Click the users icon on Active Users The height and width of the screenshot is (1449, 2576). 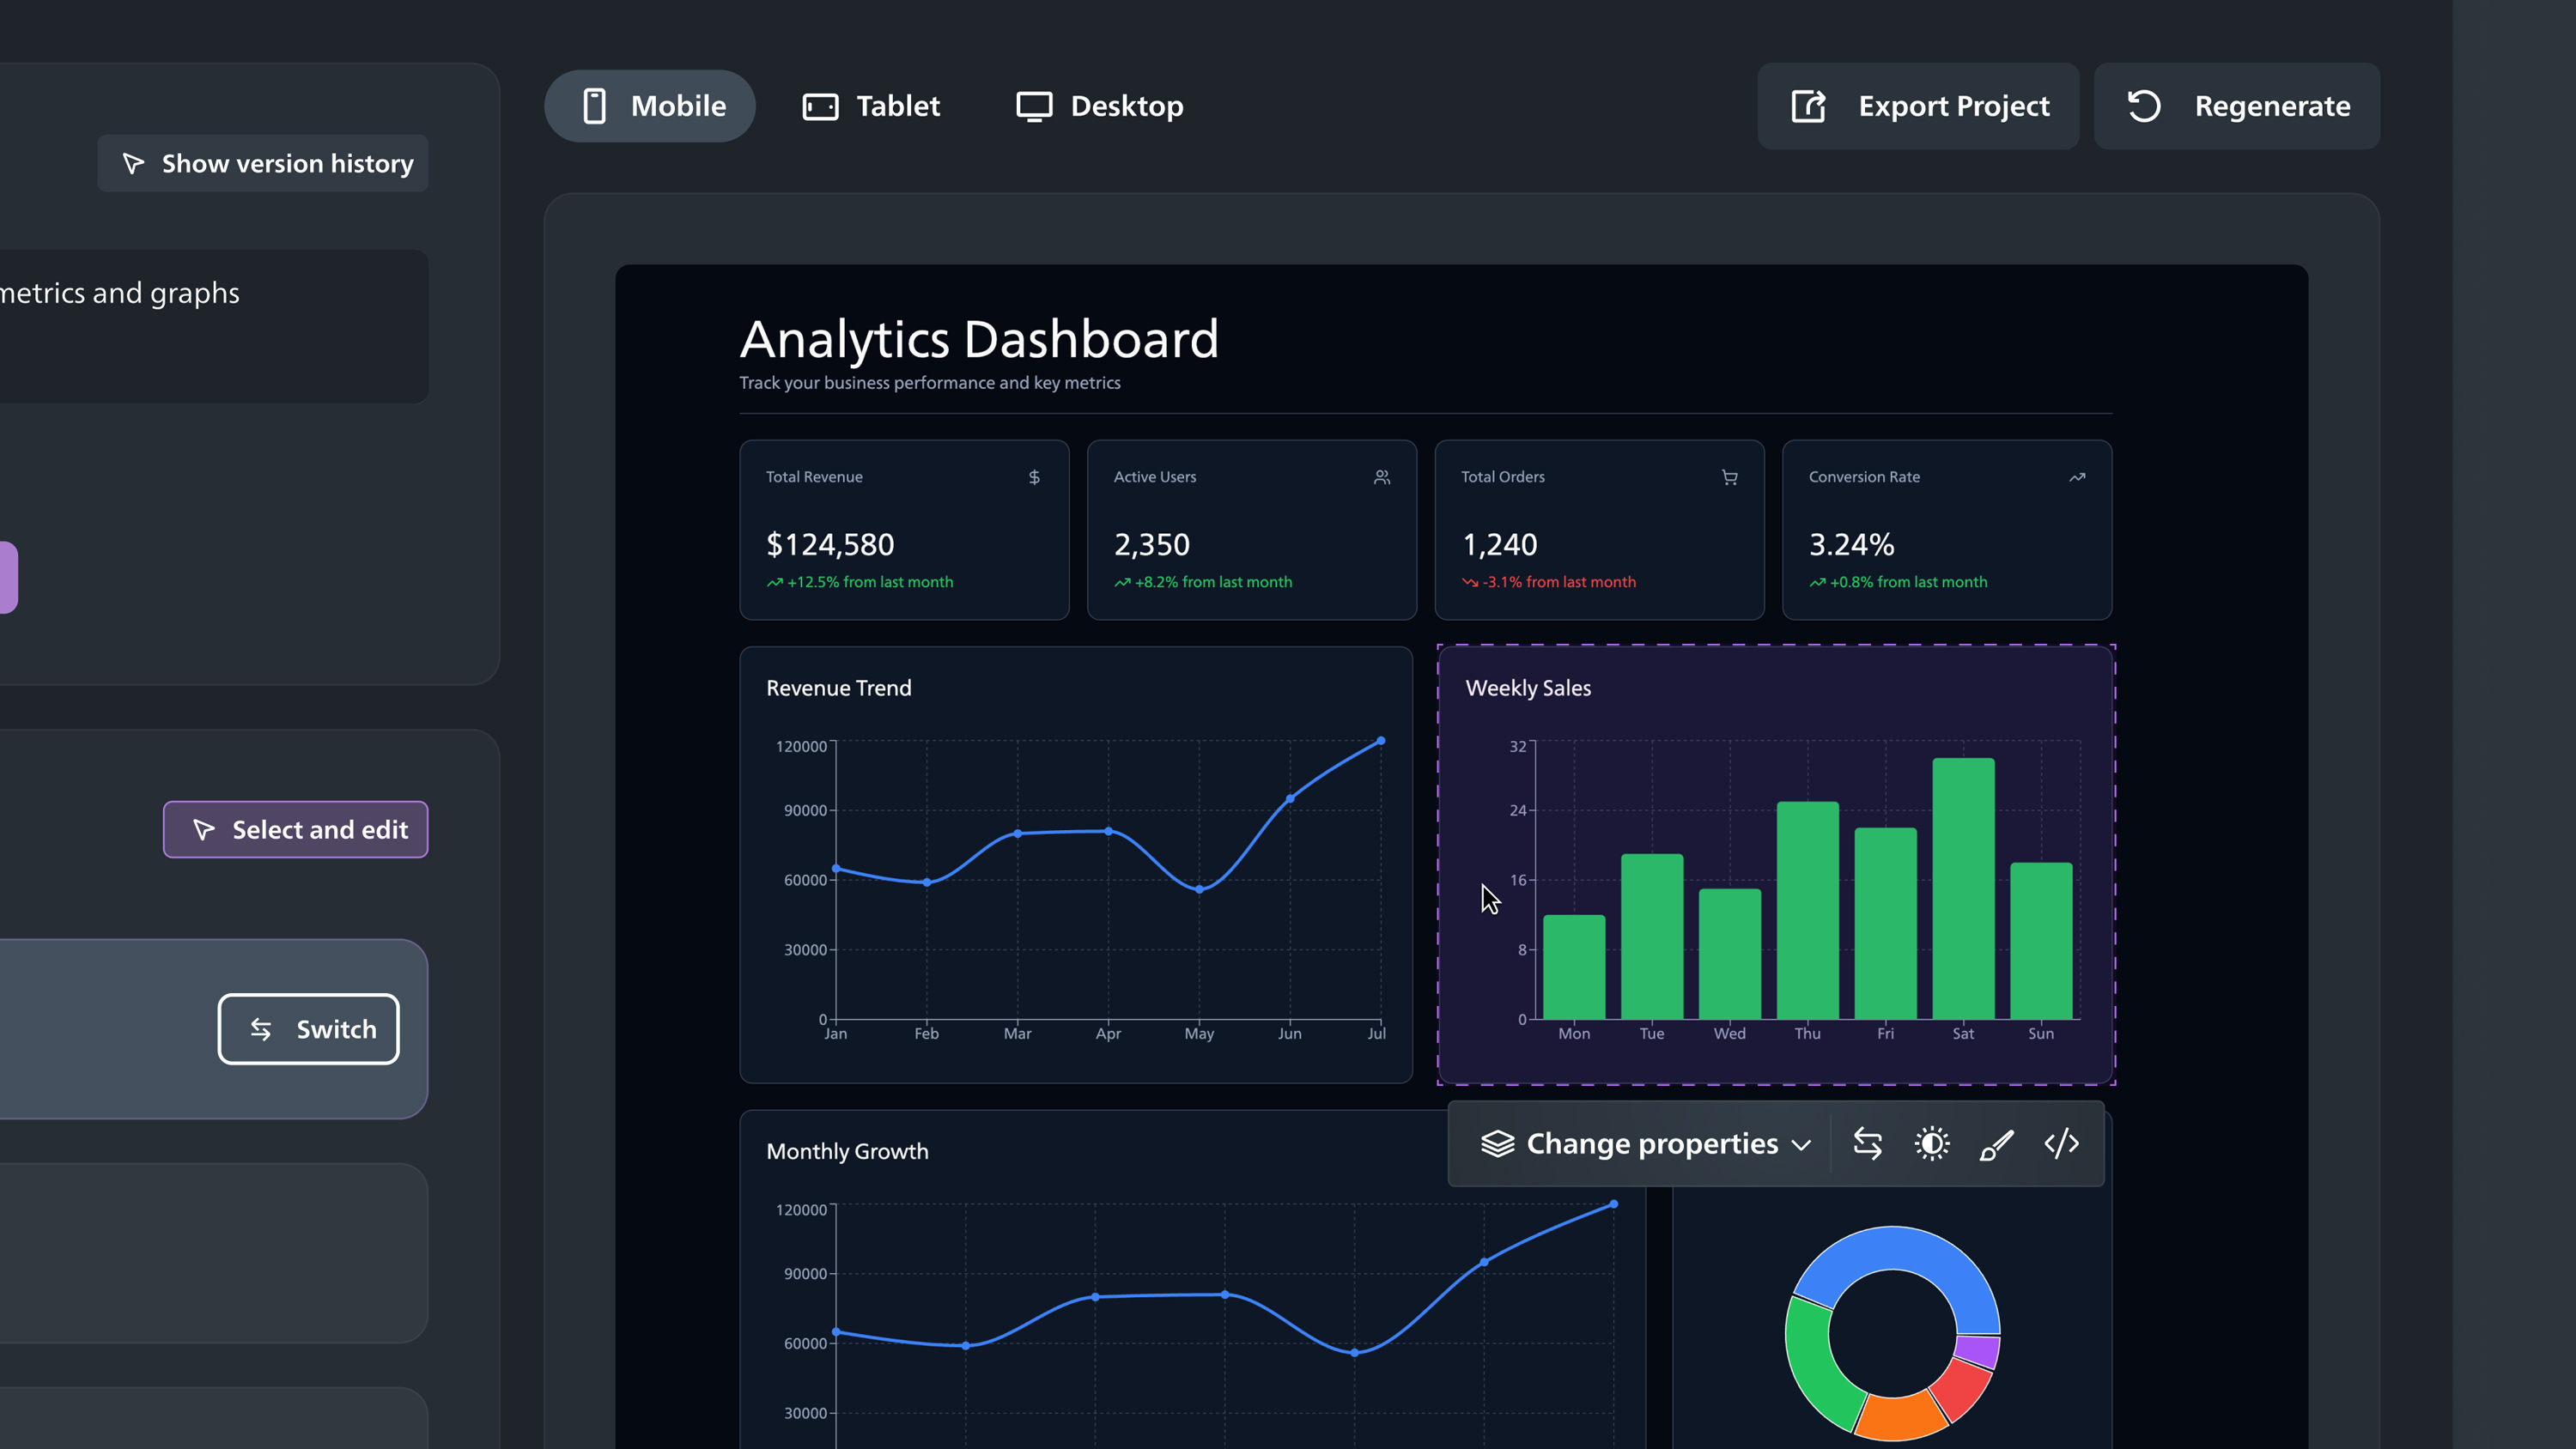tap(1381, 477)
